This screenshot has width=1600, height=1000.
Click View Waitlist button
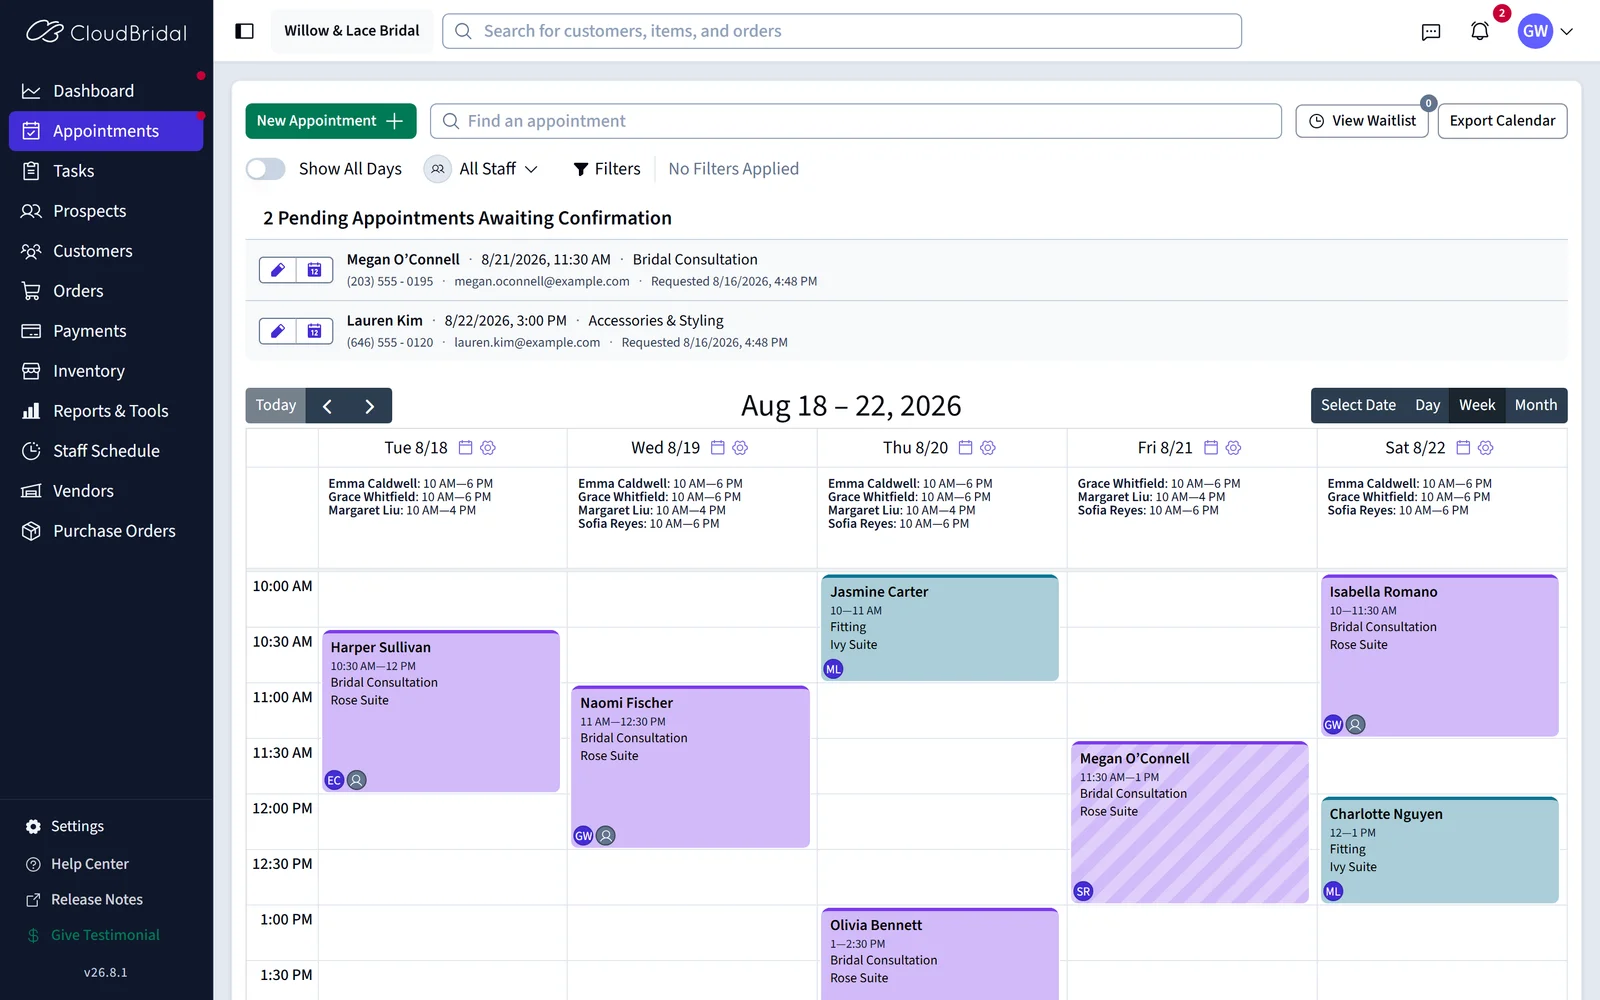click(1362, 121)
